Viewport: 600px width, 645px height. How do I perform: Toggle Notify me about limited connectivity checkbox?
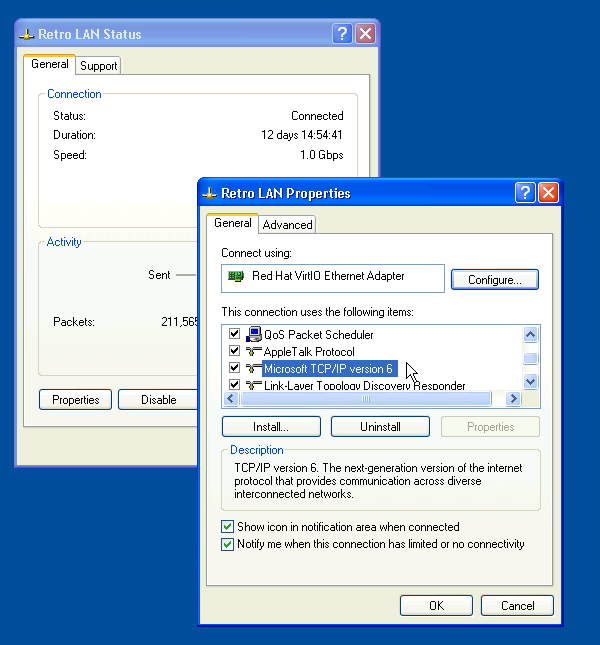pos(227,544)
